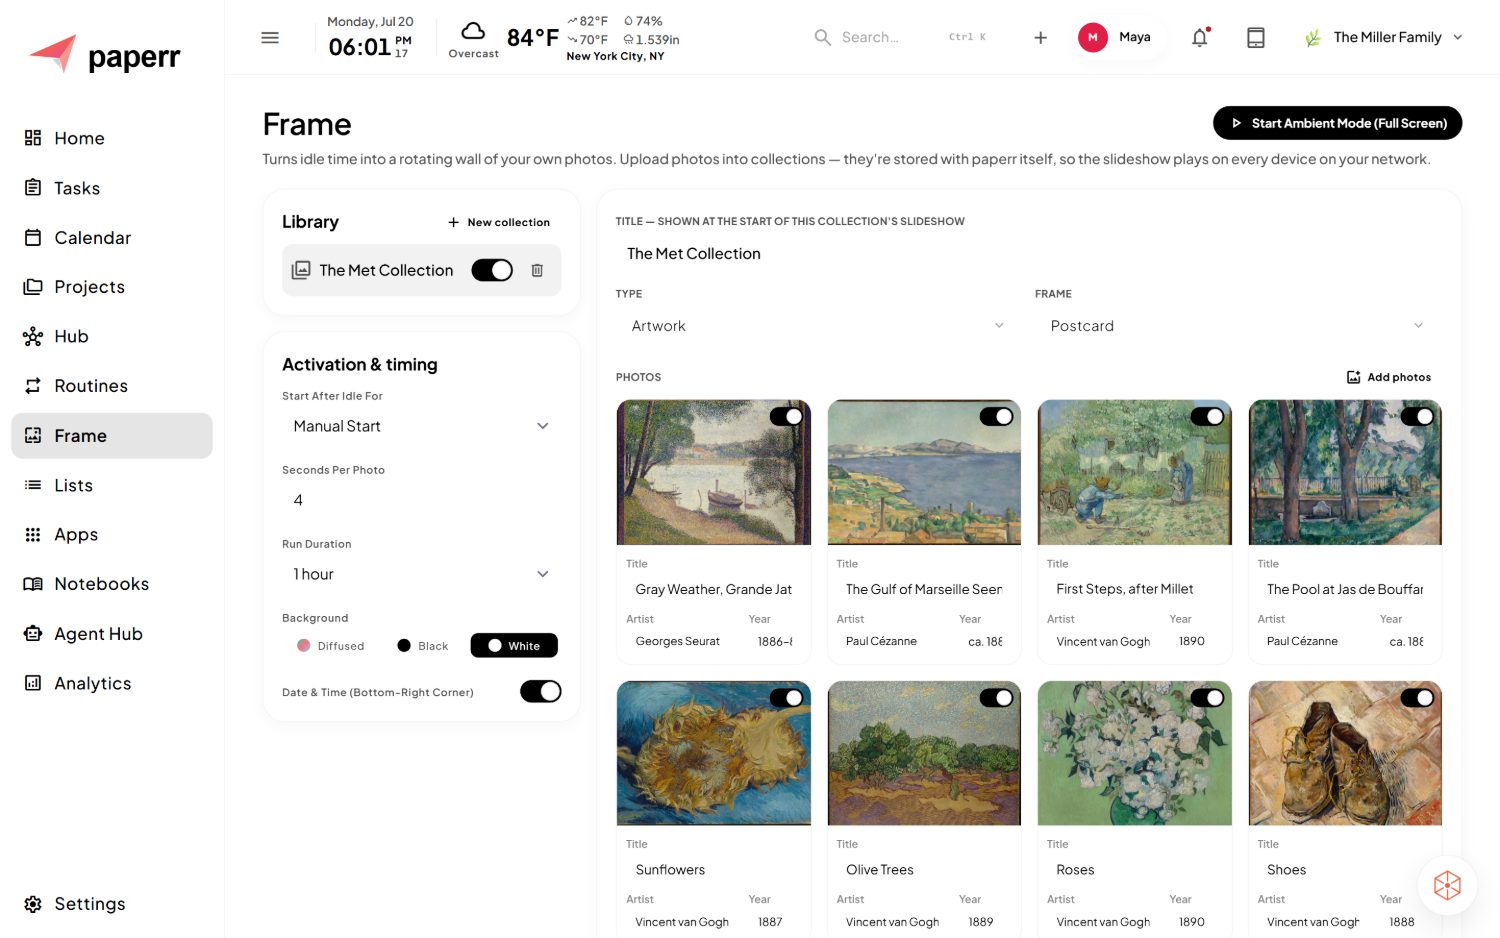Image resolution: width=1500 pixels, height=938 pixels.
Task: Click the Miller Family leaf icon
Action: click(x=1313, y=38)
